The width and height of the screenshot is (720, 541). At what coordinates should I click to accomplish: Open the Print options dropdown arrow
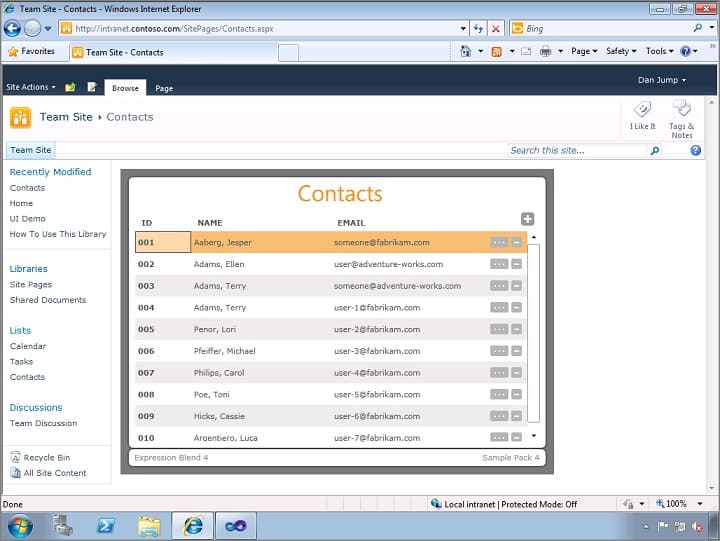pos(560,51)
